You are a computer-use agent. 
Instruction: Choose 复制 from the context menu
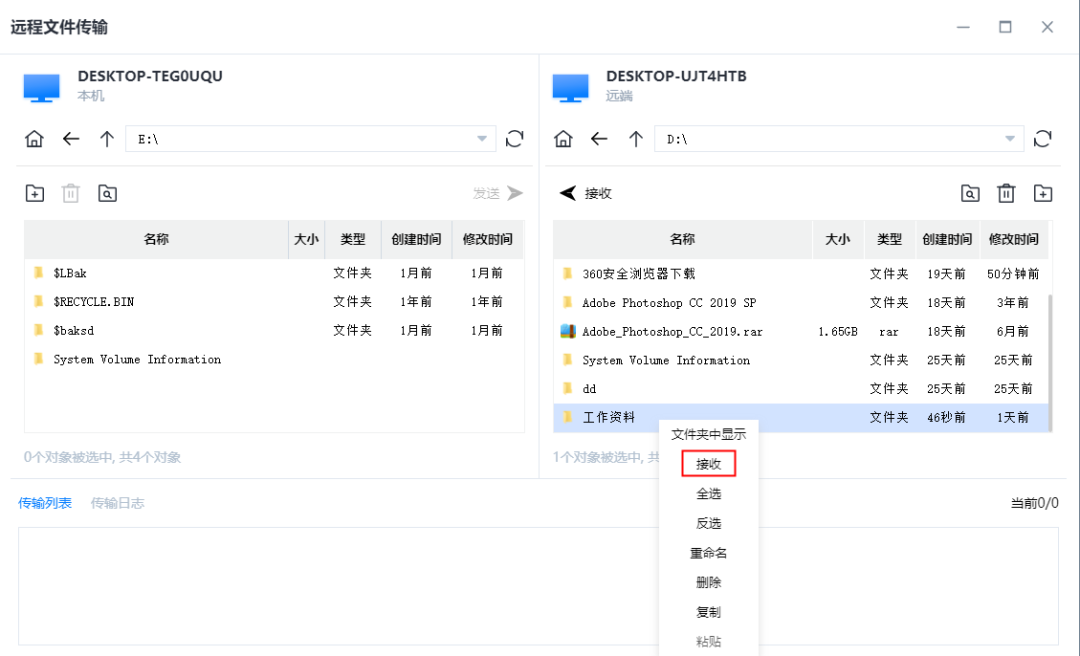pyautogui.click(x=709, y=612)
